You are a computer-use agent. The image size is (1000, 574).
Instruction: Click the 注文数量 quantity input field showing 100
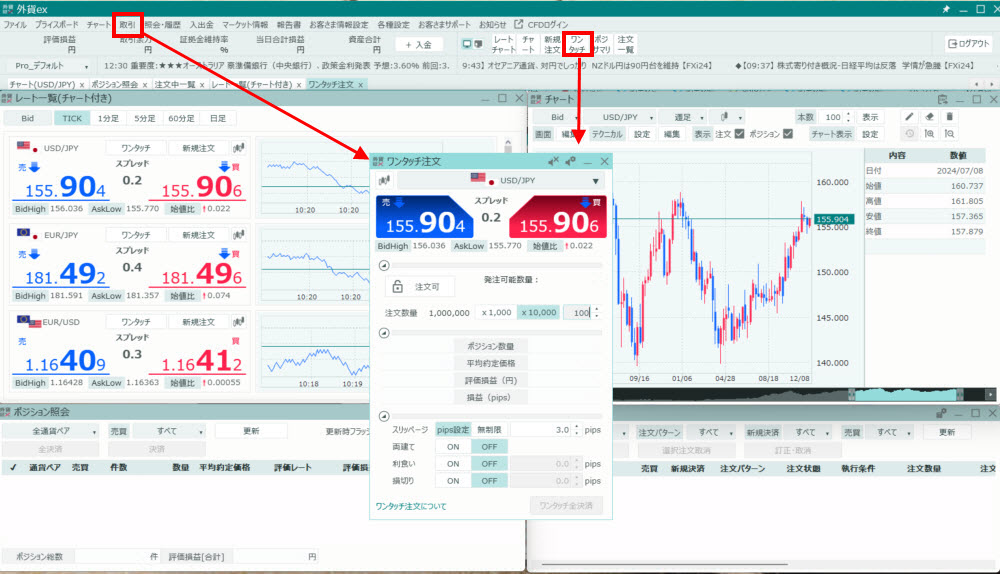coord(575,313)
